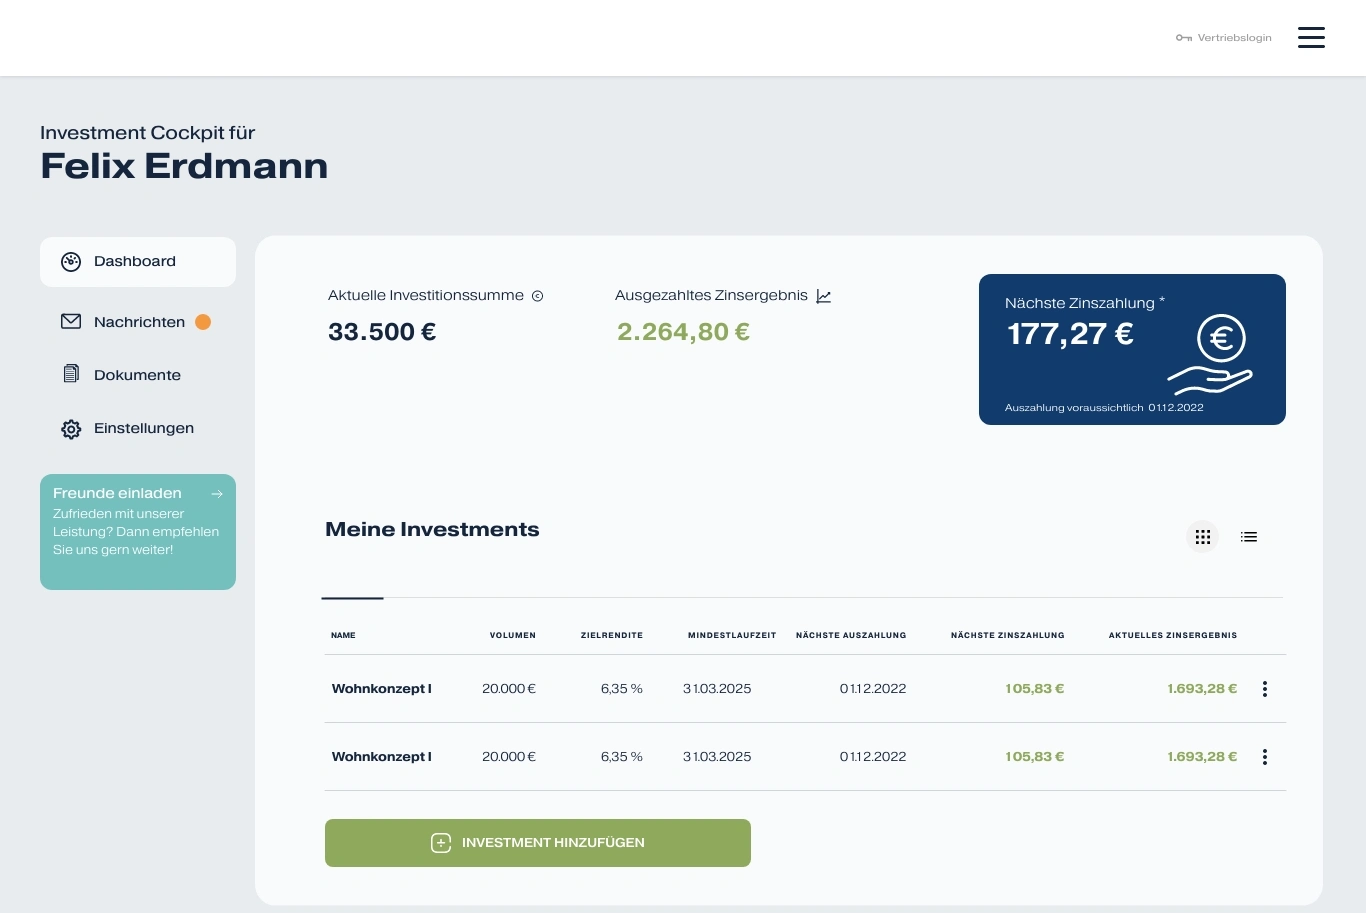The width and height of the screenshot is (1366, 913).
Task: Select the 33.500 € investment sum value
Action: pyautogui.click(x=382, y=332)
